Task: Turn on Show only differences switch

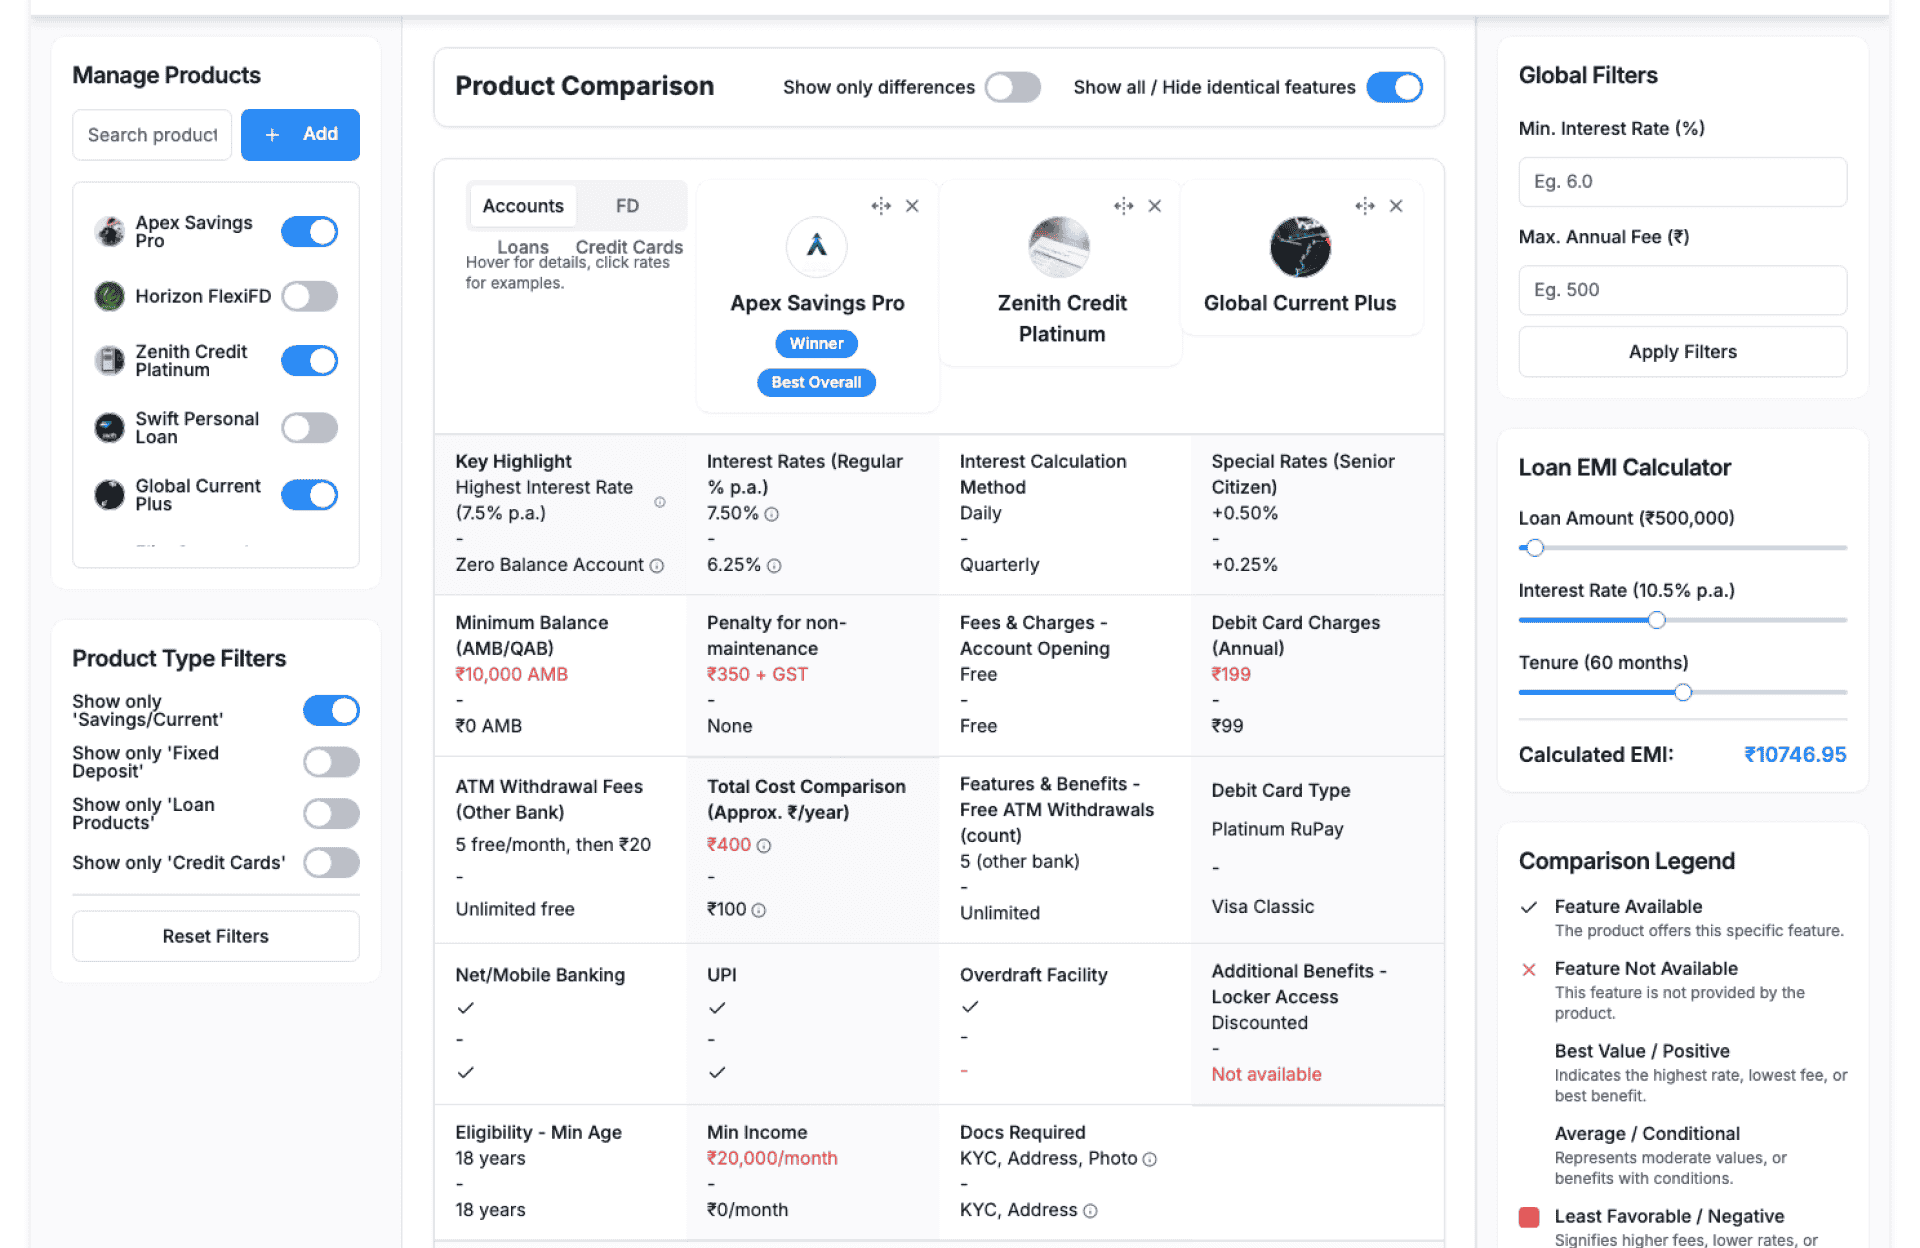Action: [1012, 87]
